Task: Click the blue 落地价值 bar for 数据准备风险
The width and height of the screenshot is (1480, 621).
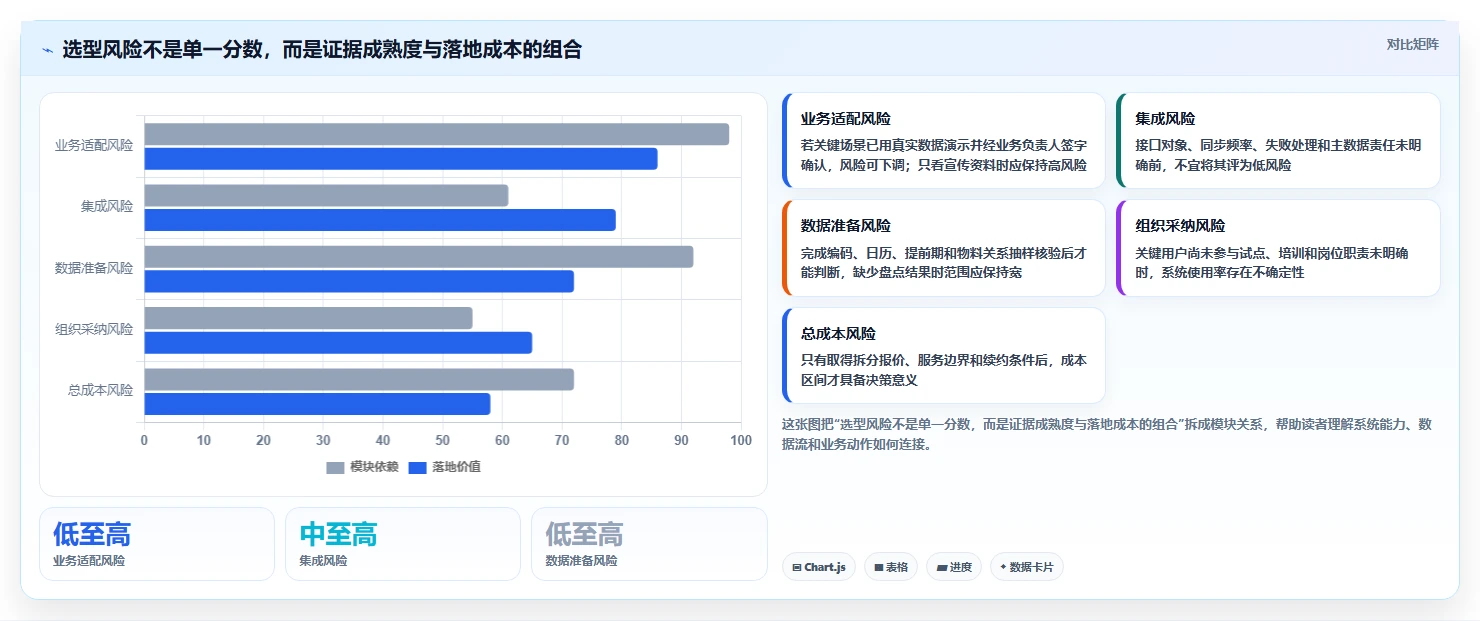Action: pyautogui.click(x=359, y=281)
